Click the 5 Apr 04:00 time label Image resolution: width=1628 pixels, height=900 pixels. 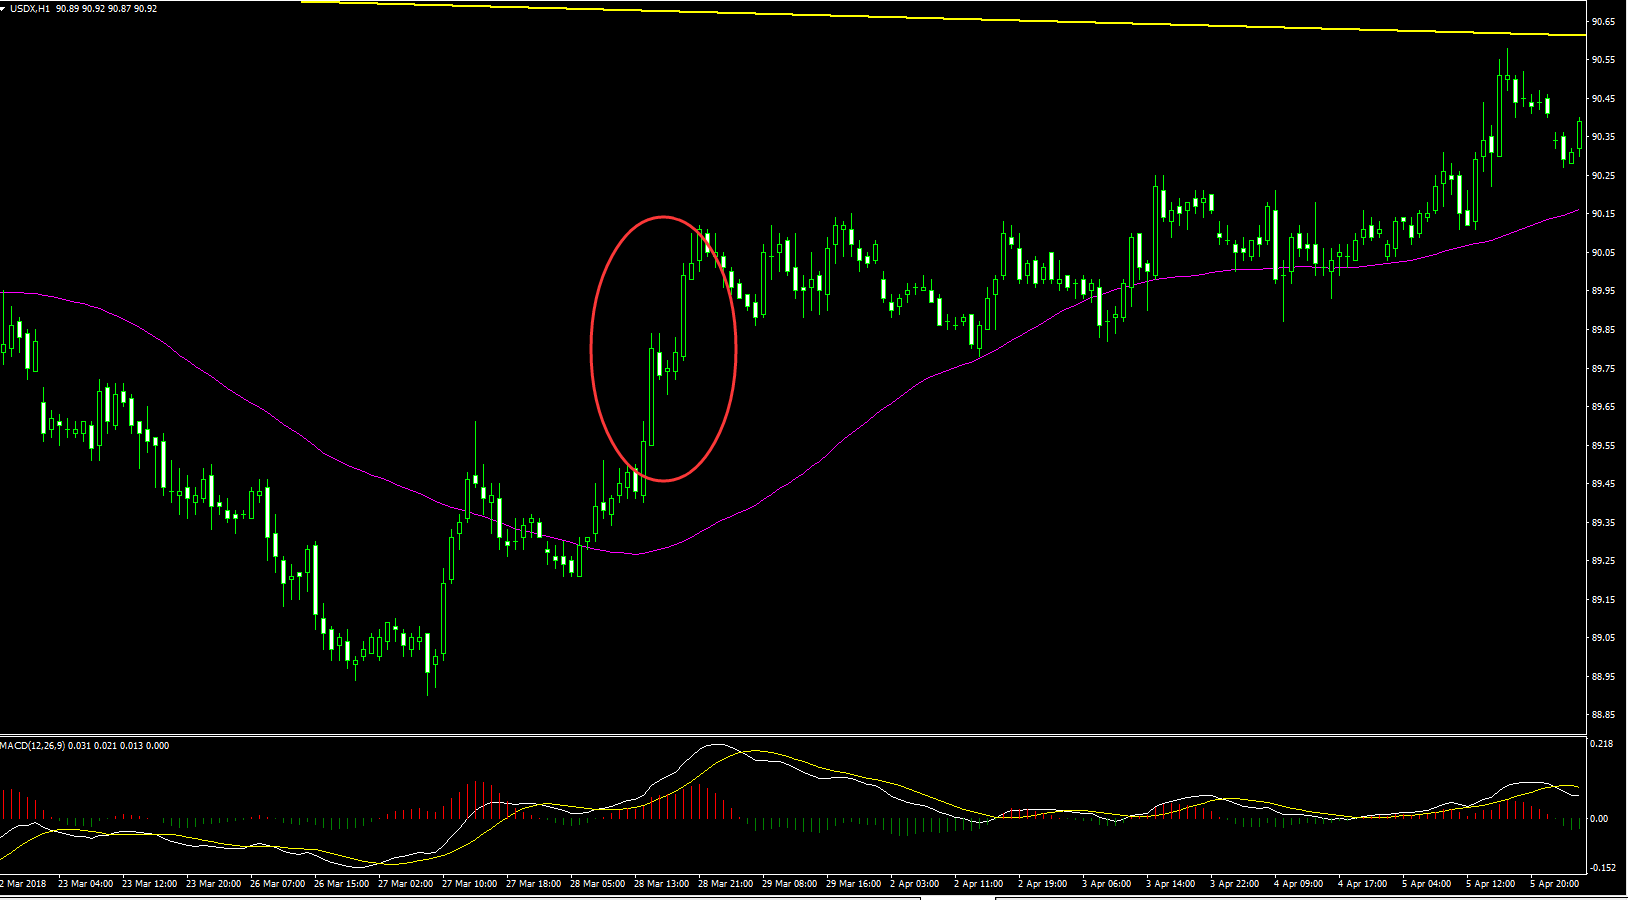[x=1426, y=884]
